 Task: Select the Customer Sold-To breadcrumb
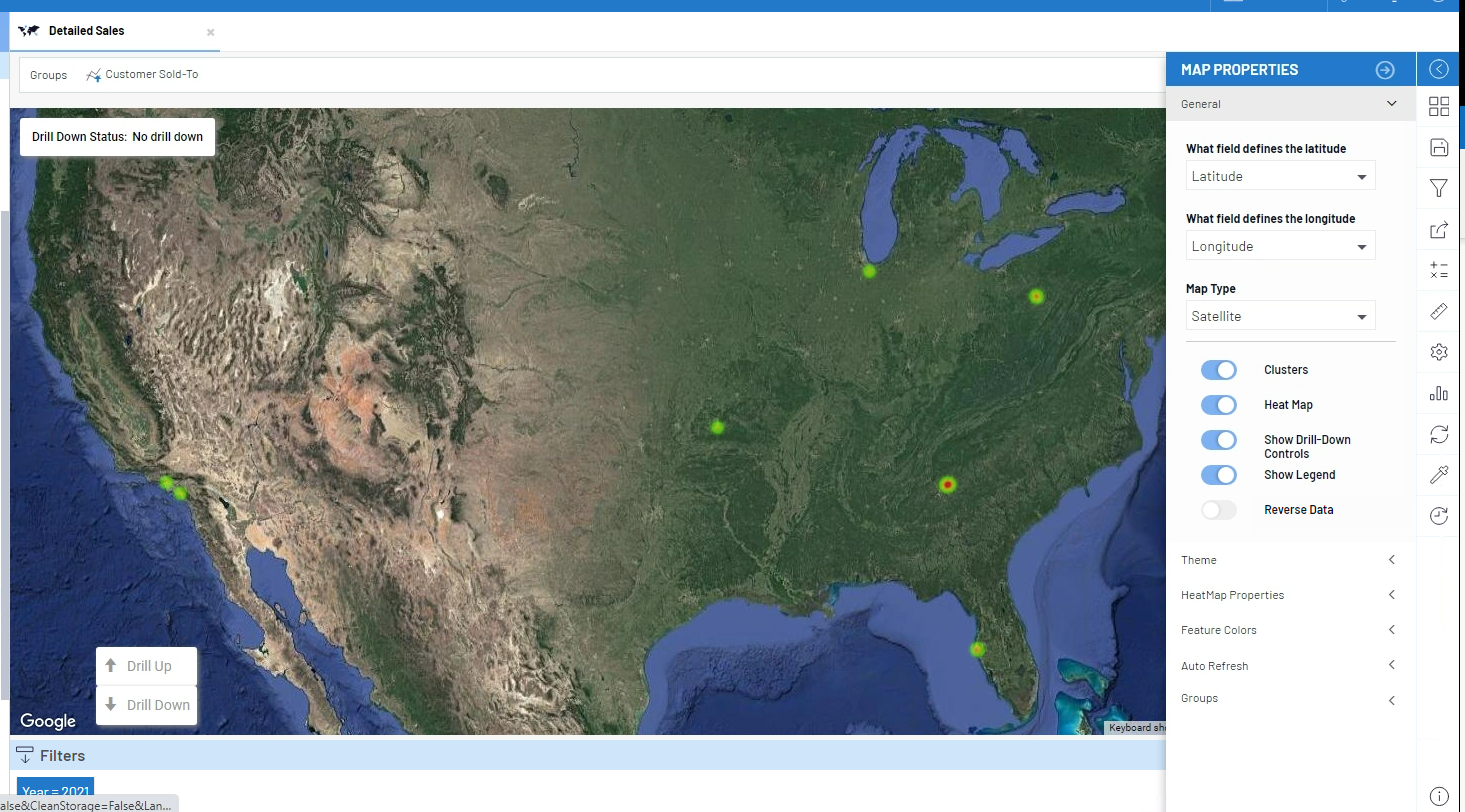(x=150, y=73)
